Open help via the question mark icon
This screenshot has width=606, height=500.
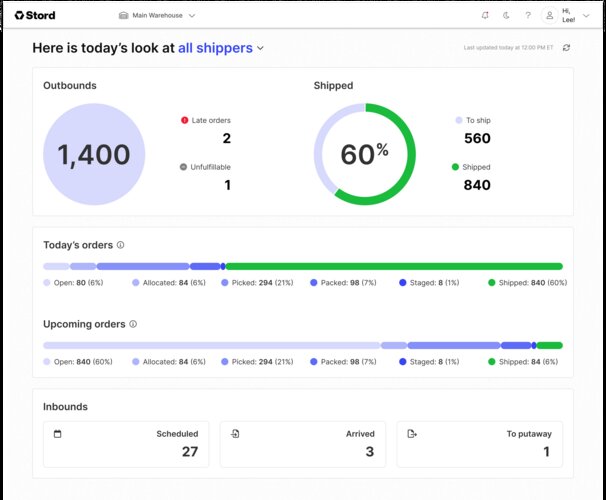point(528,16)
